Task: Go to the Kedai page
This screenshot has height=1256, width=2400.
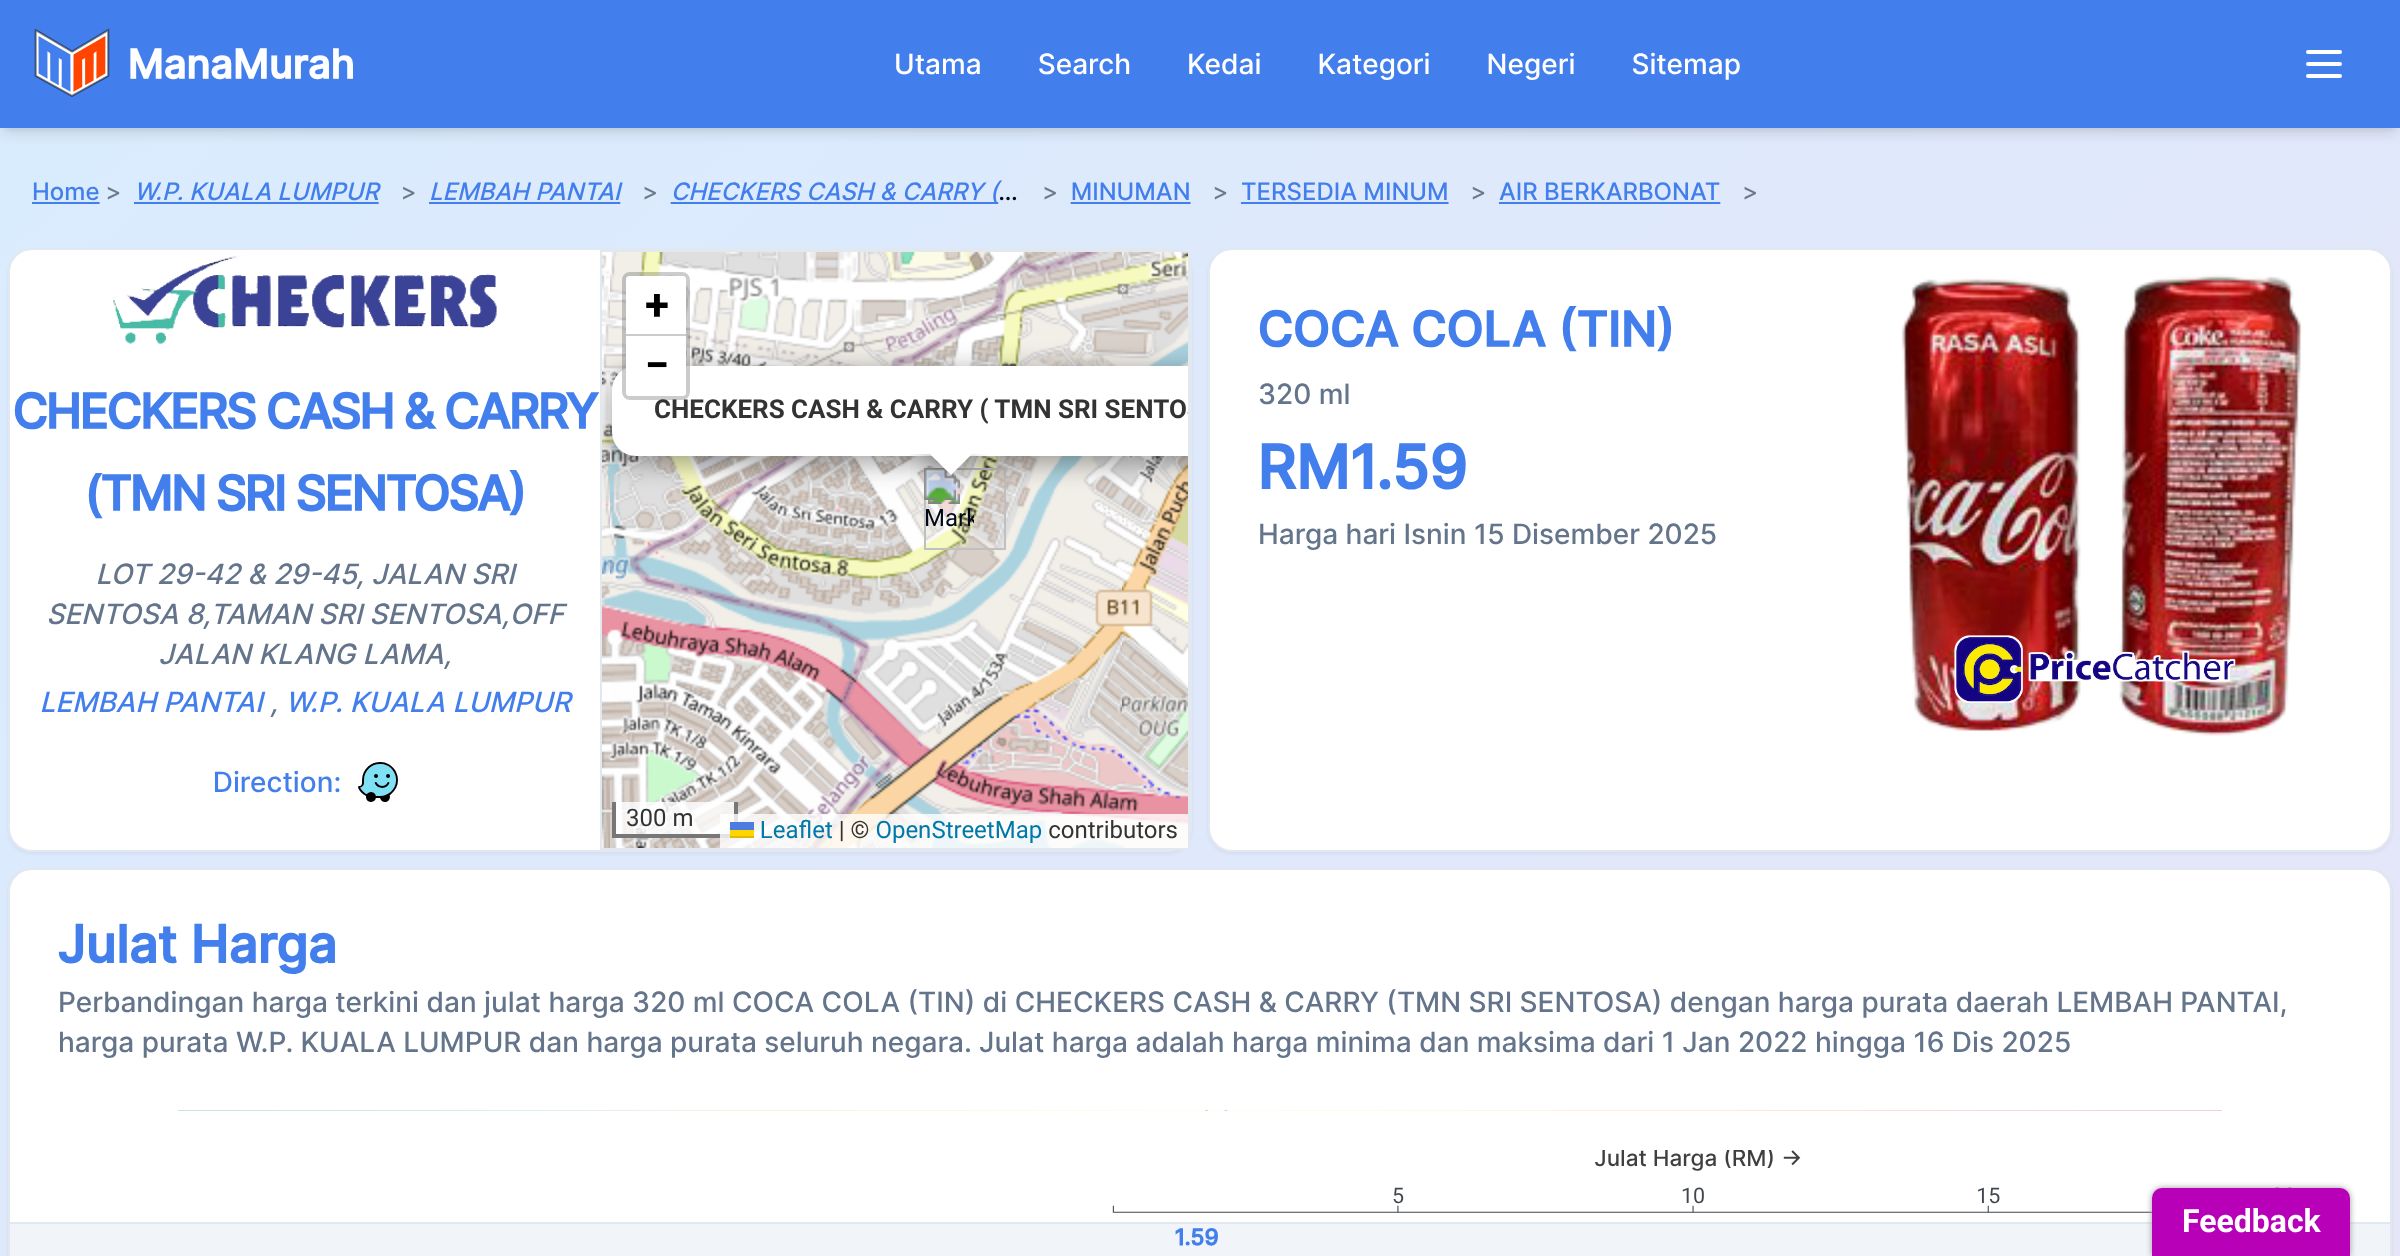Action: [x=1223, y=64]
